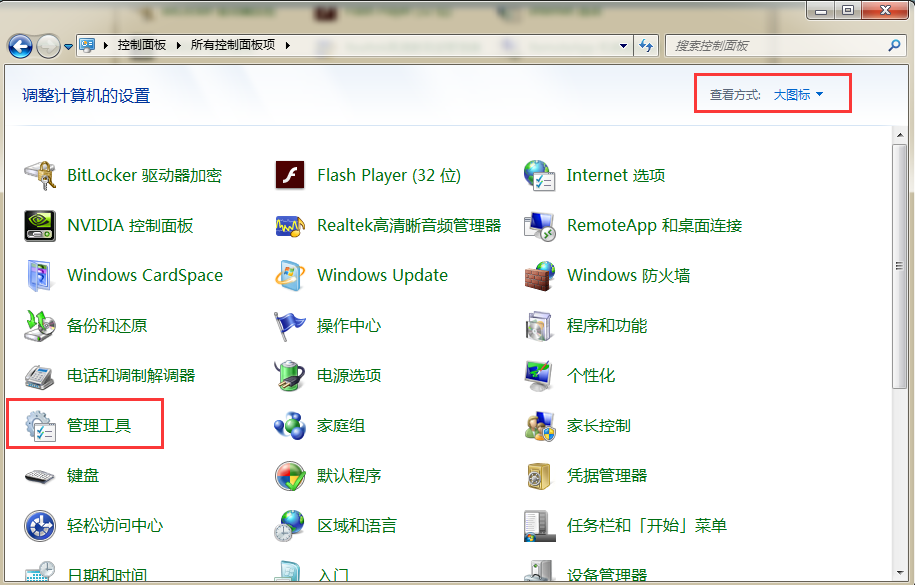Click the Flash Player (32 位) icon
915x585 pixels.
coord(289,175)
